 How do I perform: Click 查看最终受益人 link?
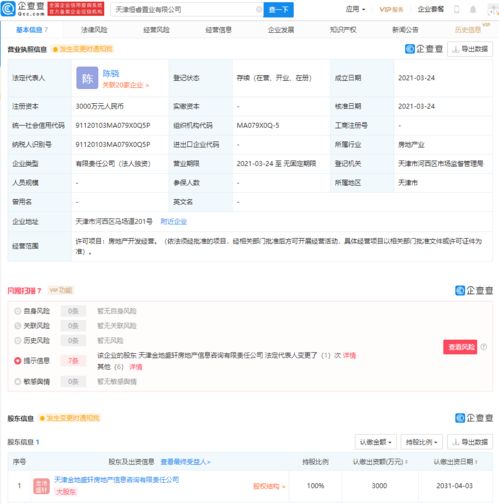pos(185,462)
